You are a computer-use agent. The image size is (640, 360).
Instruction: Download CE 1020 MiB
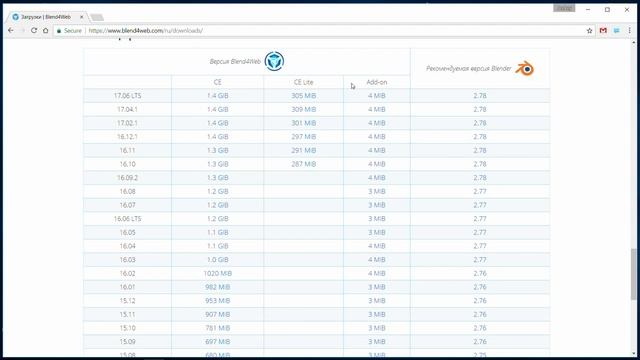coord(218,273)
